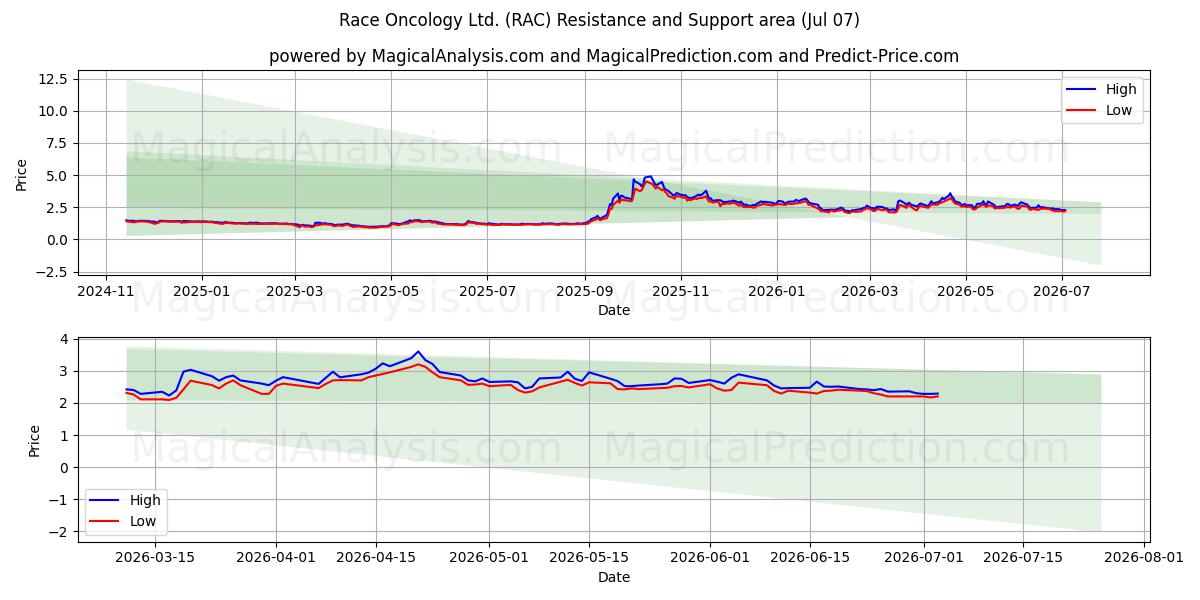Screen dimensions: 1200x600
Task: Click the October 2025 price peak on top chart
Action: click(650, 177)
